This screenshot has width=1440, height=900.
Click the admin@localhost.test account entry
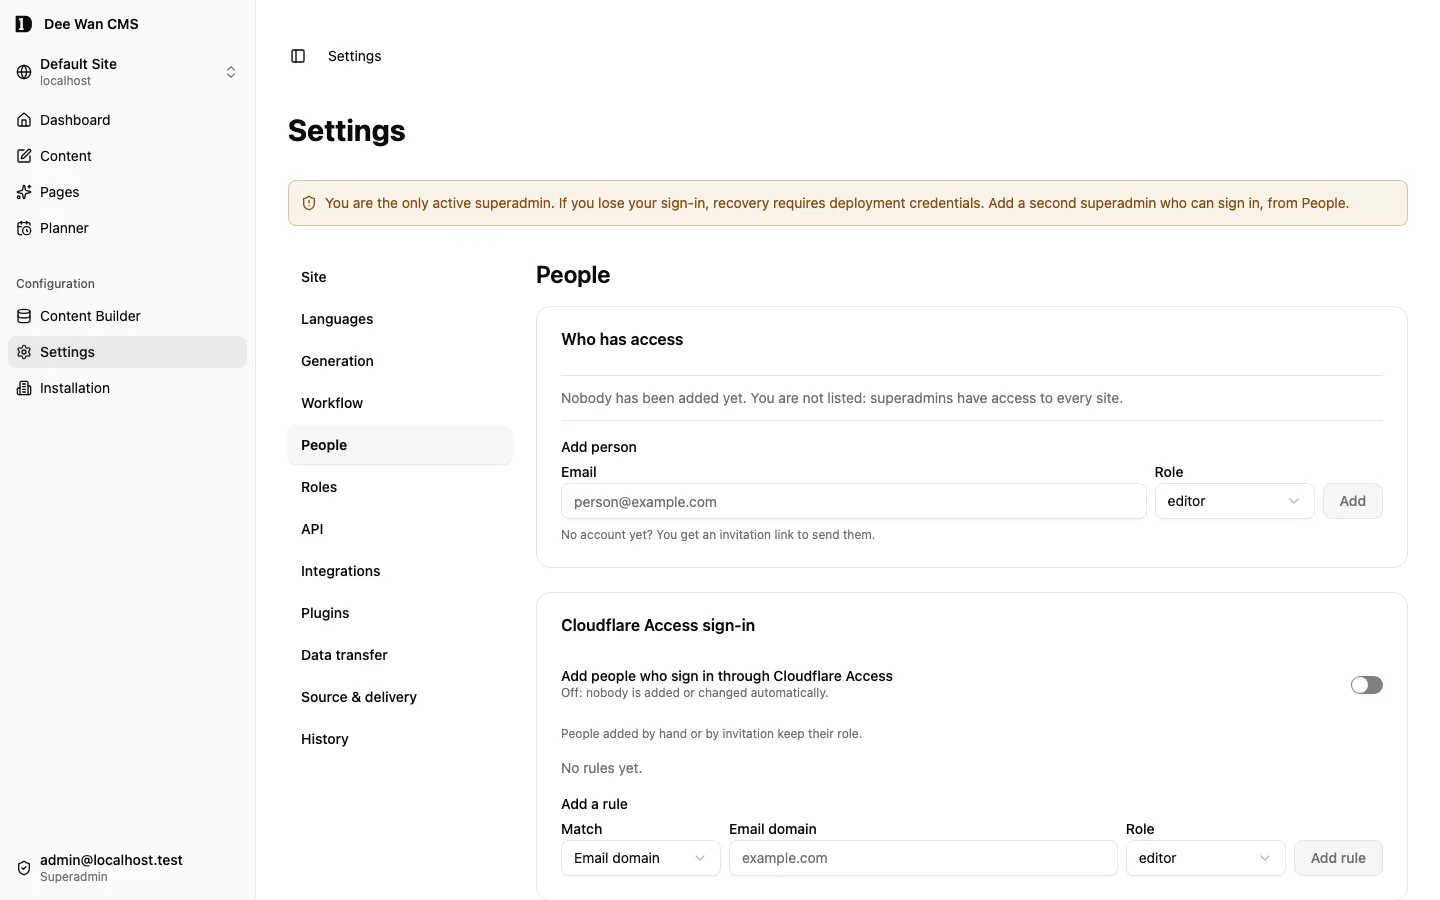click(127, 868)
